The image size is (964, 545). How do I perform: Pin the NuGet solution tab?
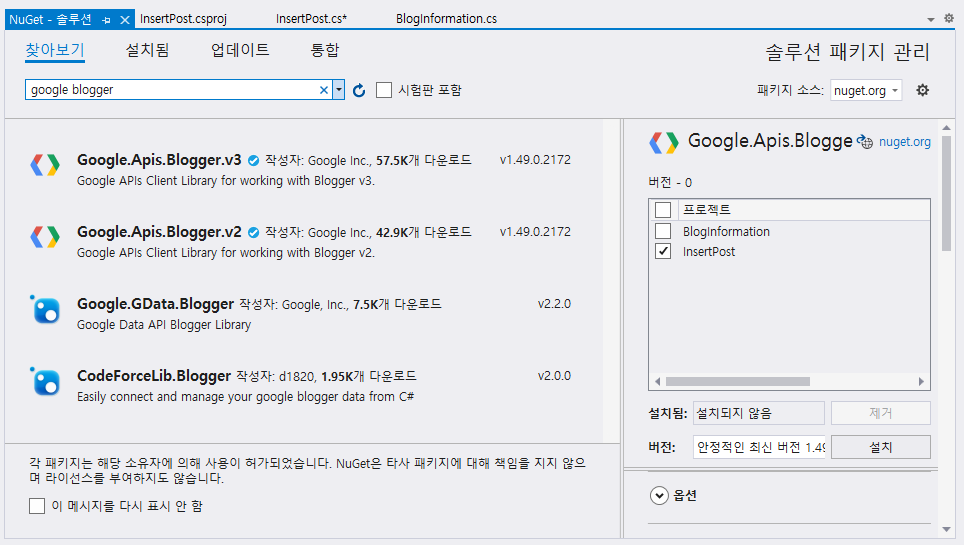point(106,20)
